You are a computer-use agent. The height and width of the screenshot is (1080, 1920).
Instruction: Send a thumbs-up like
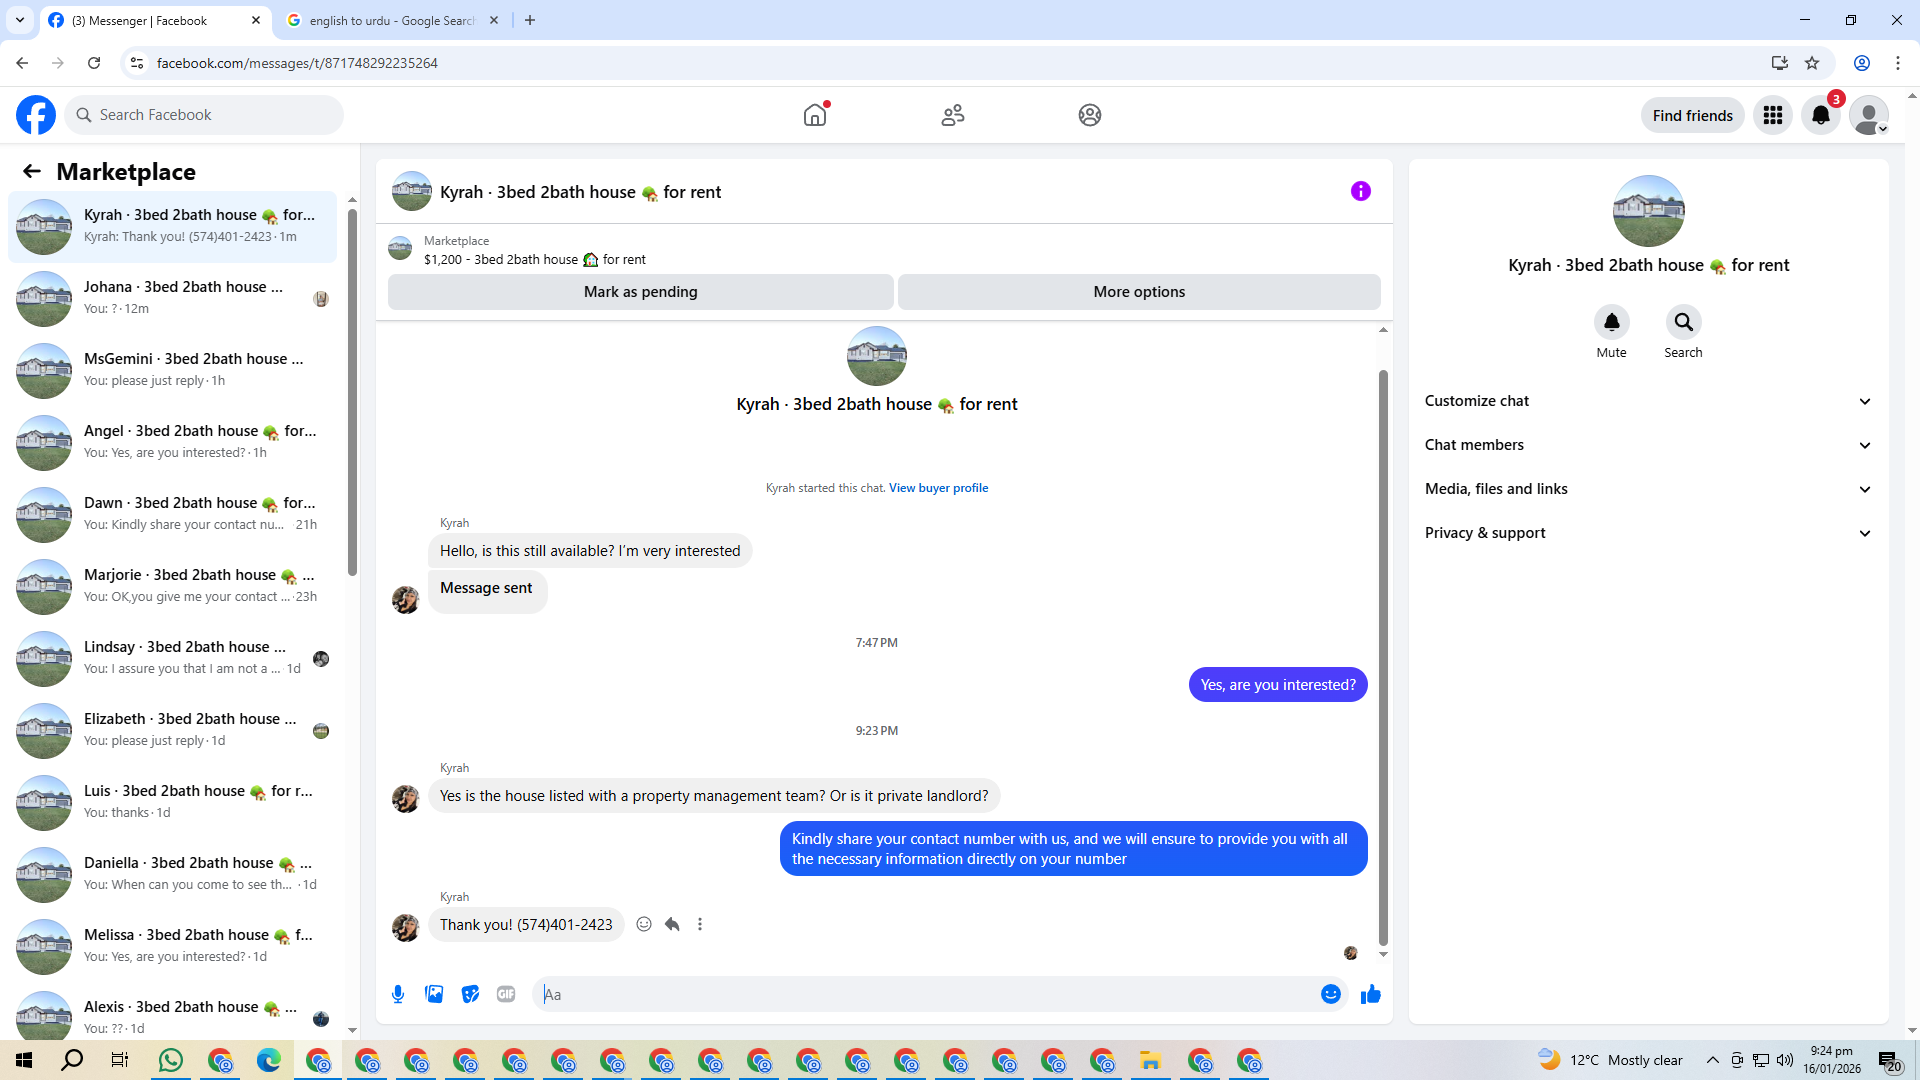tap(1370, 994)
